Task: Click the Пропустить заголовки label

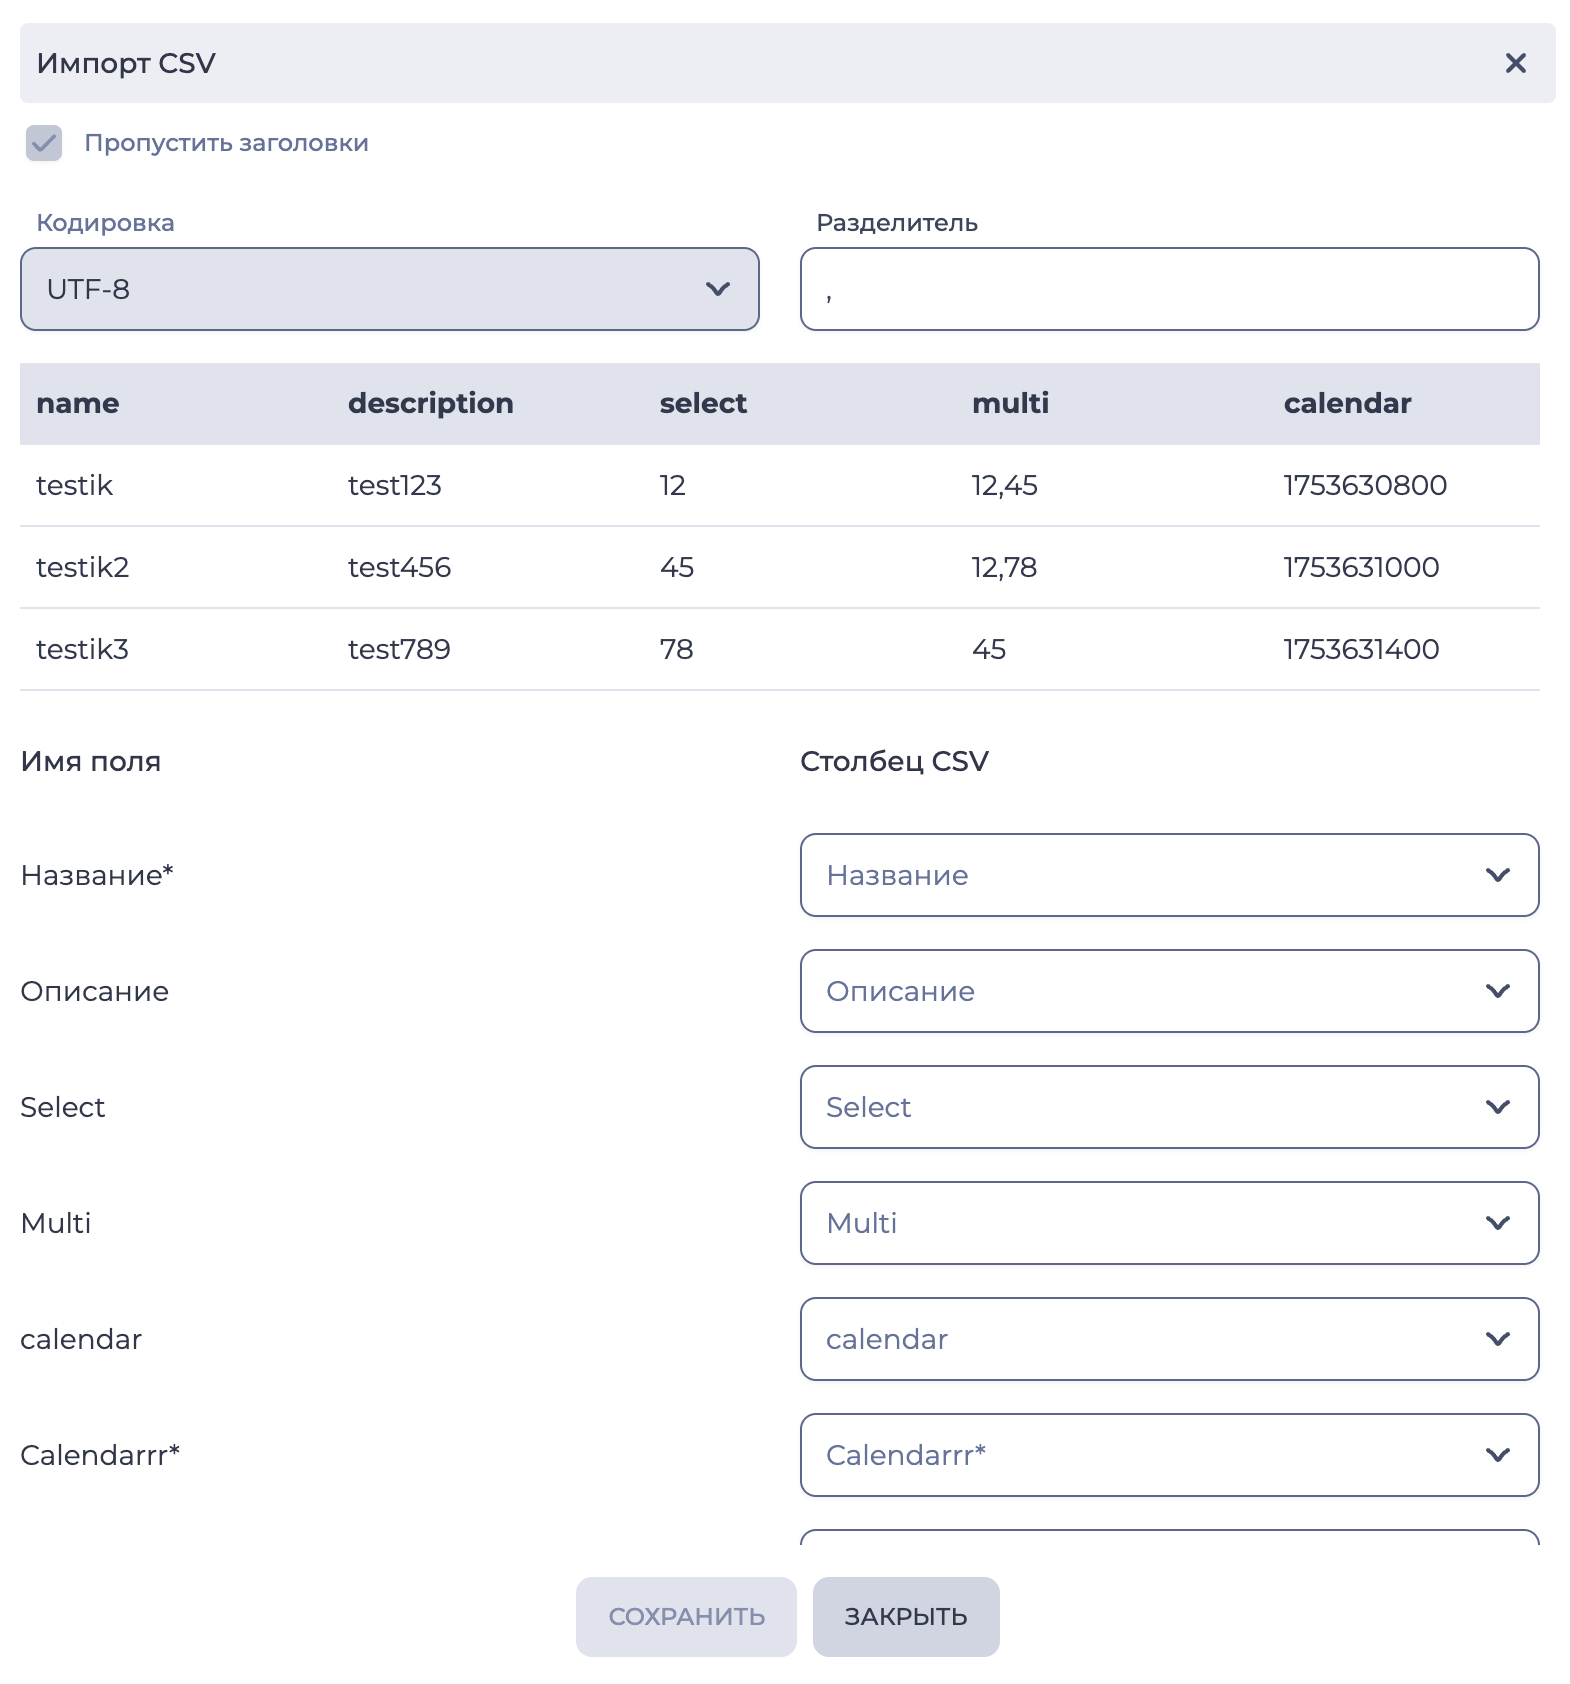Action: pos(226,143)
